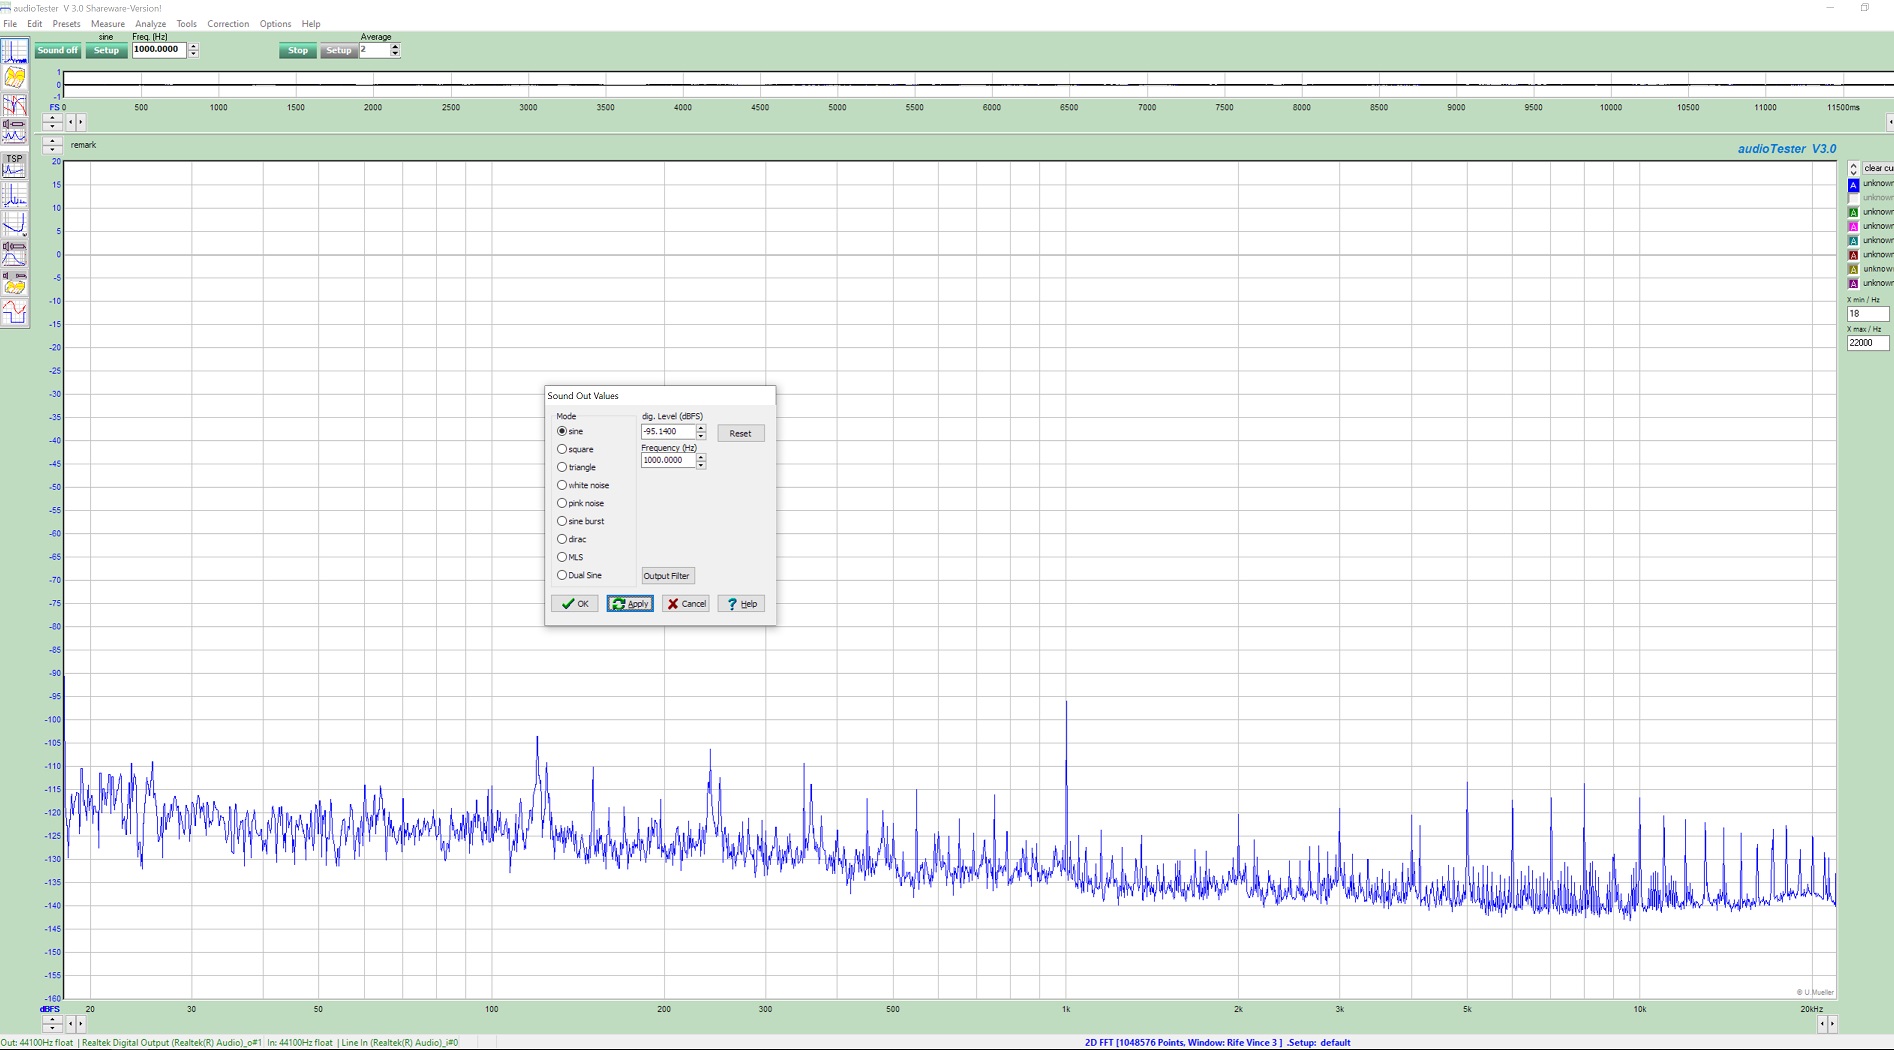Viewport: 1894px width, 1050px height.
Task: Open the 3D waterfall plot tool
Action: (14, 77)
